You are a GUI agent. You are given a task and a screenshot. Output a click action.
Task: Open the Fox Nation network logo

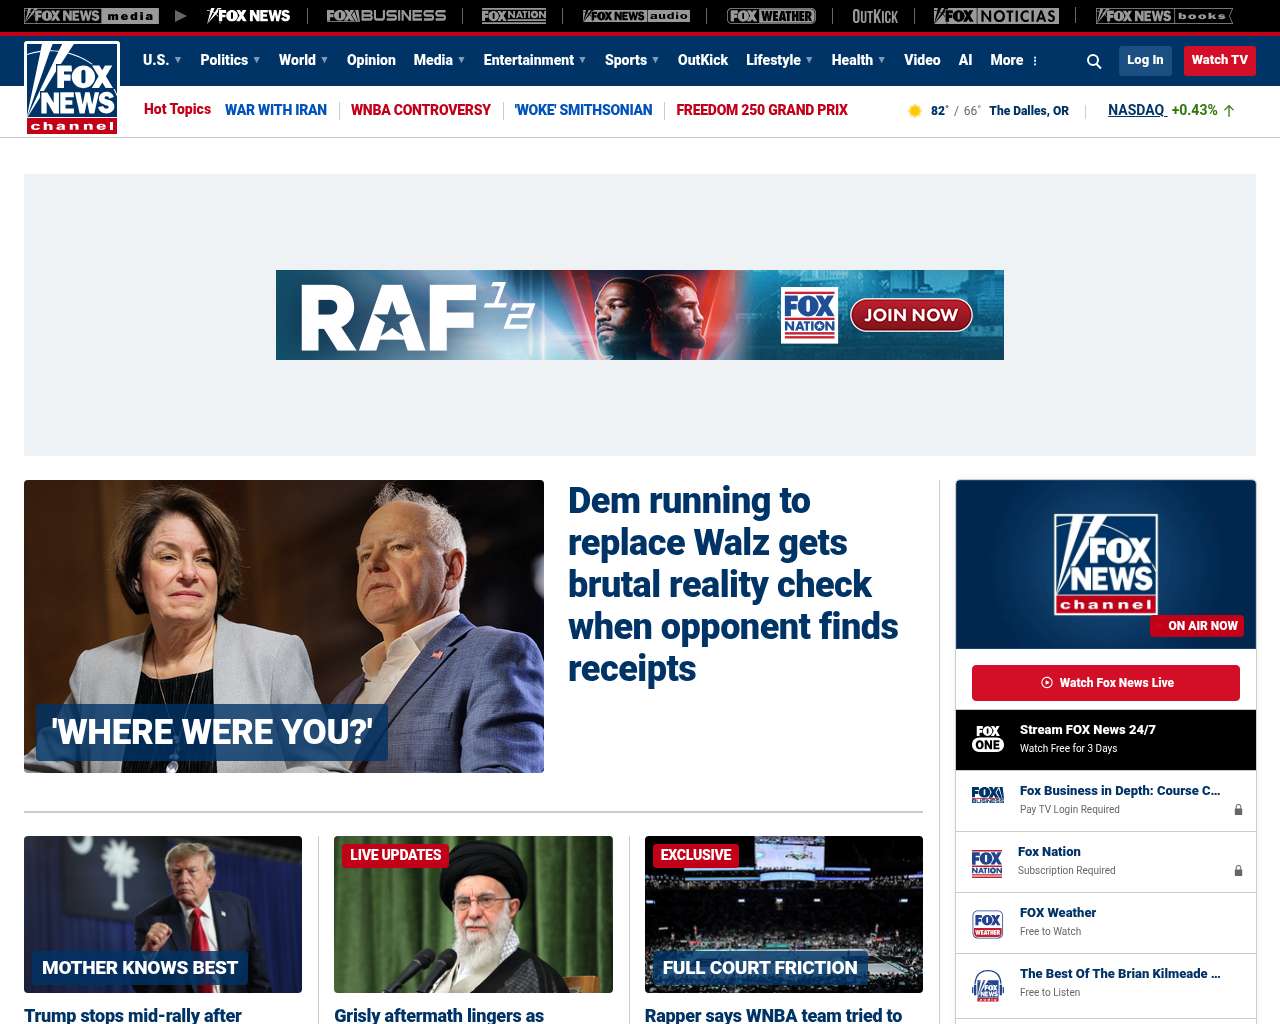tap(514, 16)
